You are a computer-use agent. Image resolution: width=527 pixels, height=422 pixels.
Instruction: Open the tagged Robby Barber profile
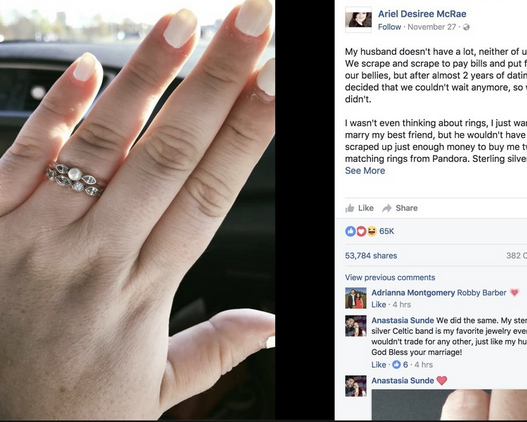[481, 293]
